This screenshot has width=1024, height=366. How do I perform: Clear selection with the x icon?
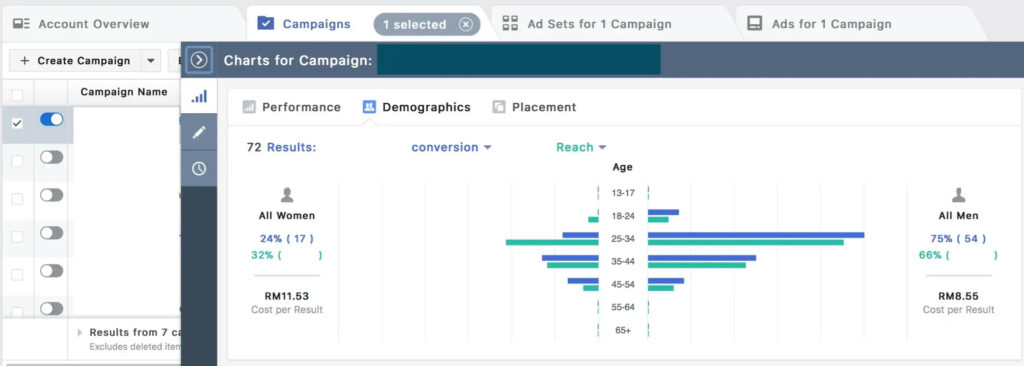465,24
